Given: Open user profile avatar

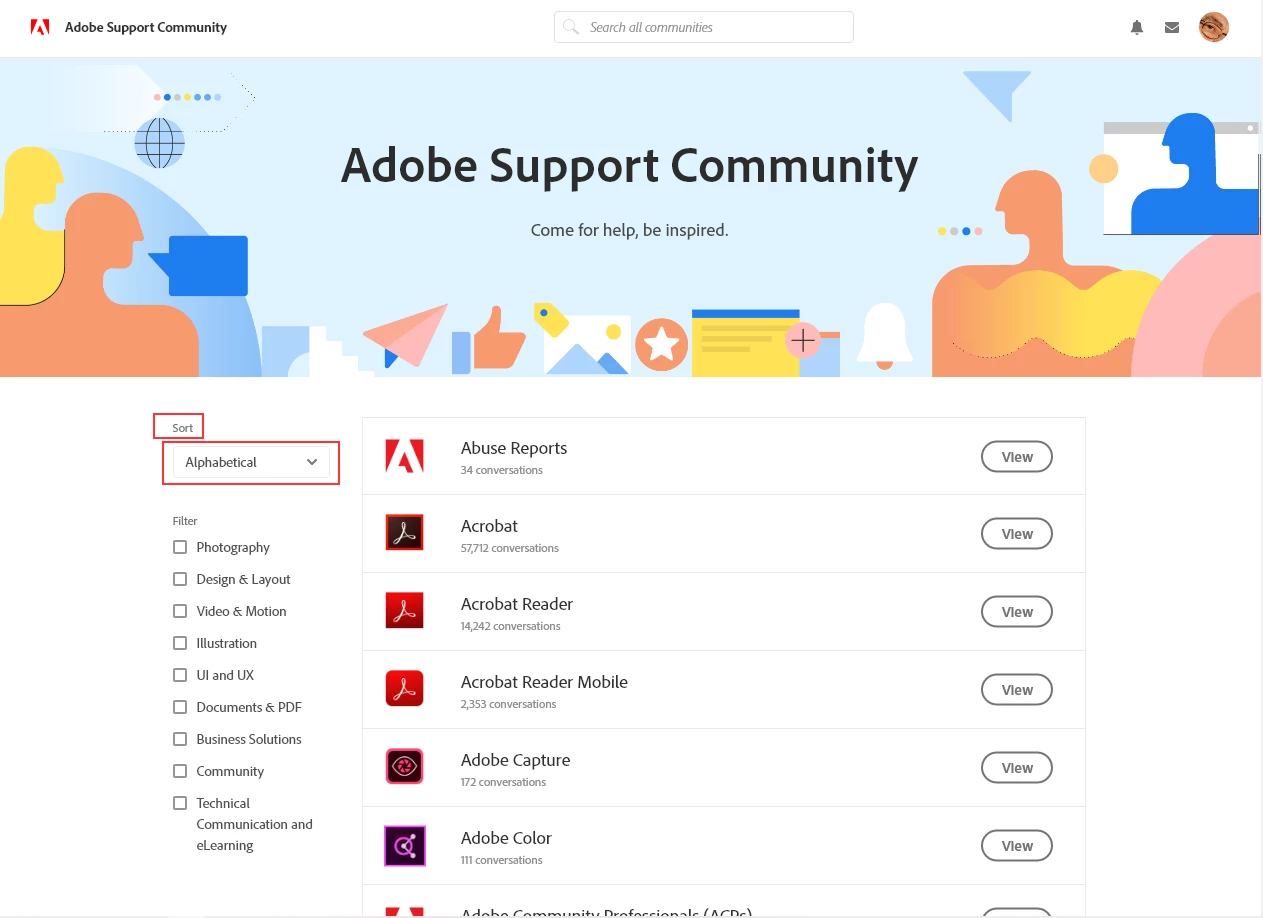Looking at the screenshot, I should pyautogui.click(x=1214, y=27).
